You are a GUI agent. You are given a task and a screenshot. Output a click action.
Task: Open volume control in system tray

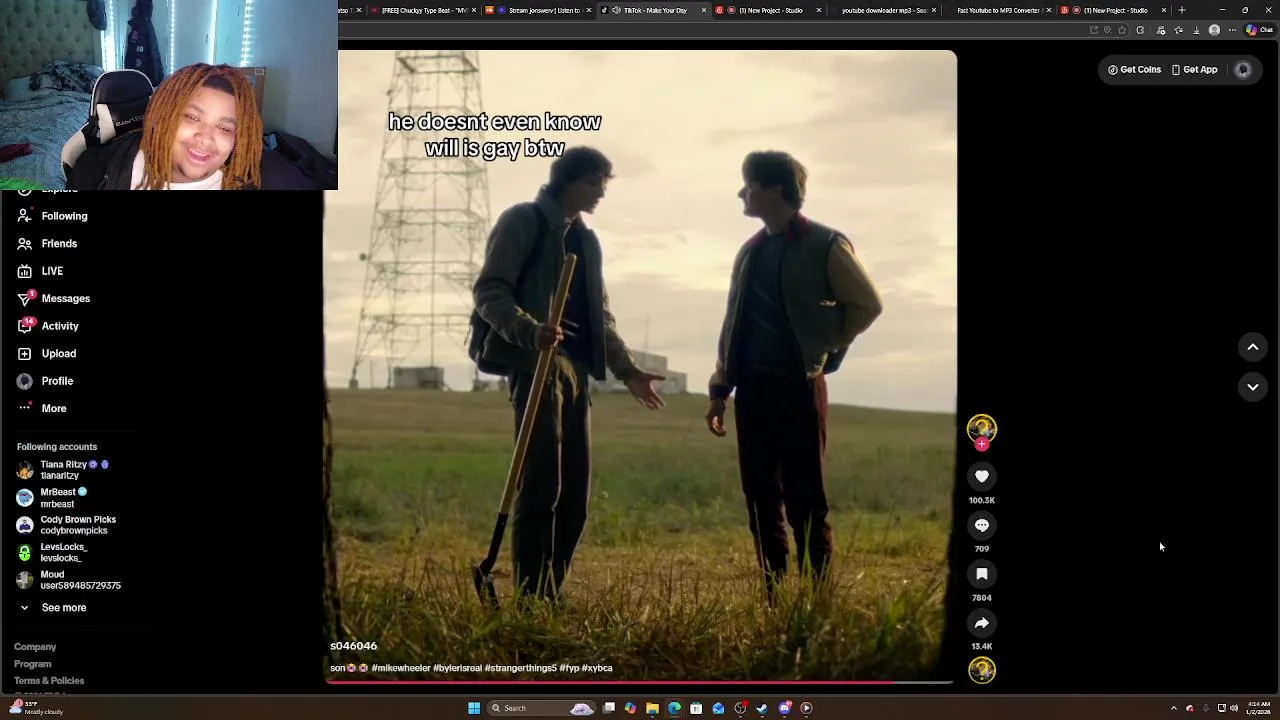coord(1234,708)
